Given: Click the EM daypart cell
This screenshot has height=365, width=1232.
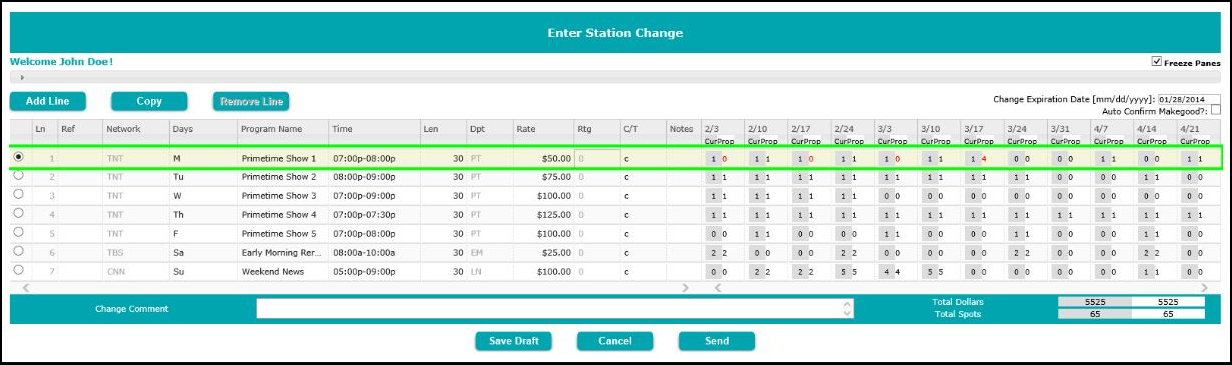Looking at the screenshot, I should coord(477,252).
